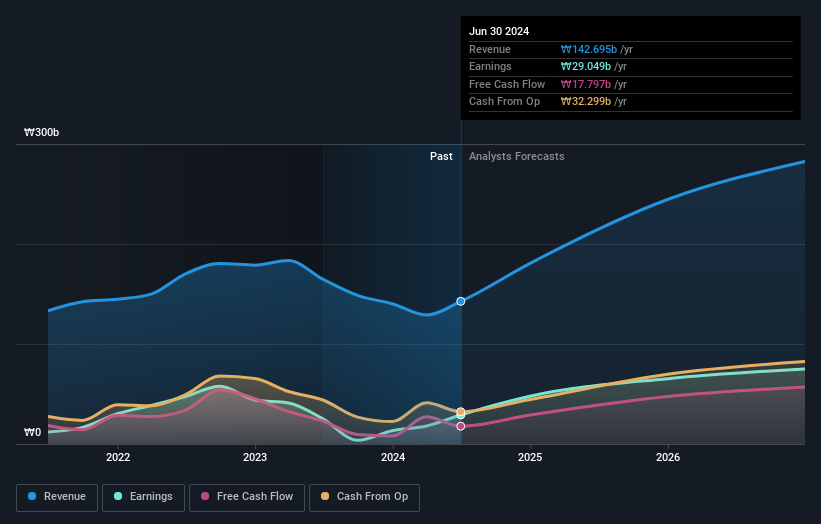Click the orange Cash From Op data marker
This screenshot has height=524, width=821.
(461, 412)
